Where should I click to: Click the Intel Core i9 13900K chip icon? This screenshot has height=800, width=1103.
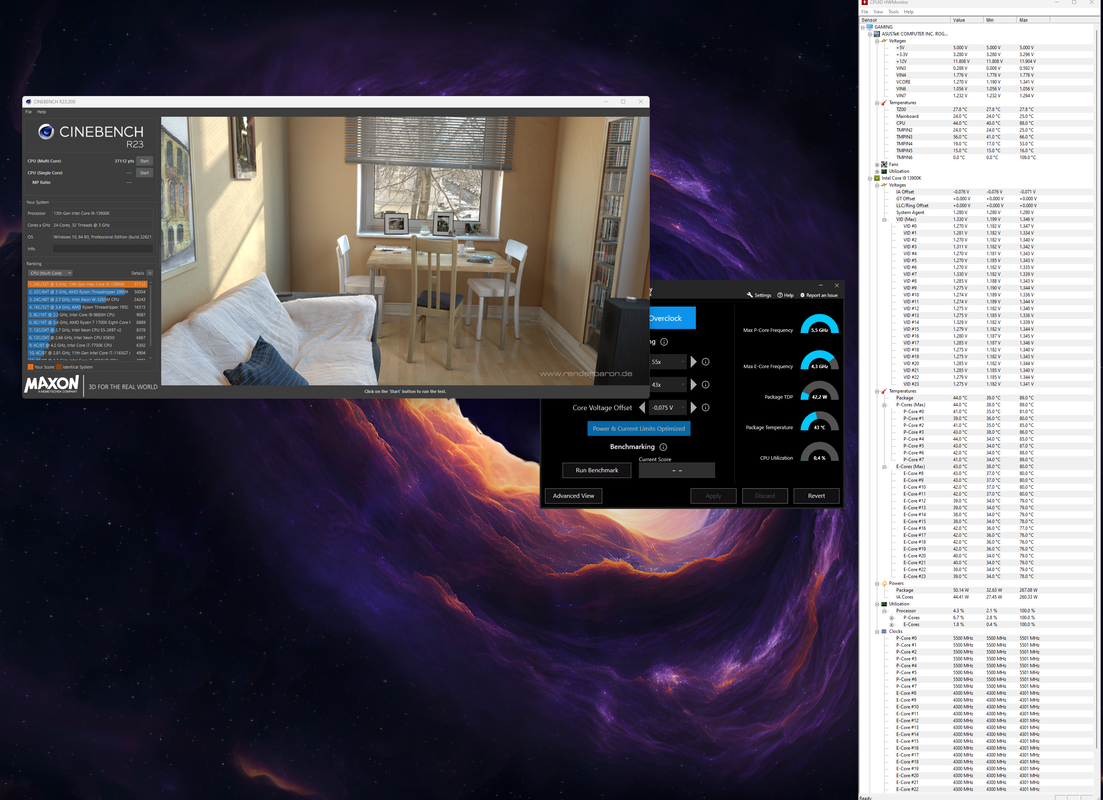click(x=877, y=178)
